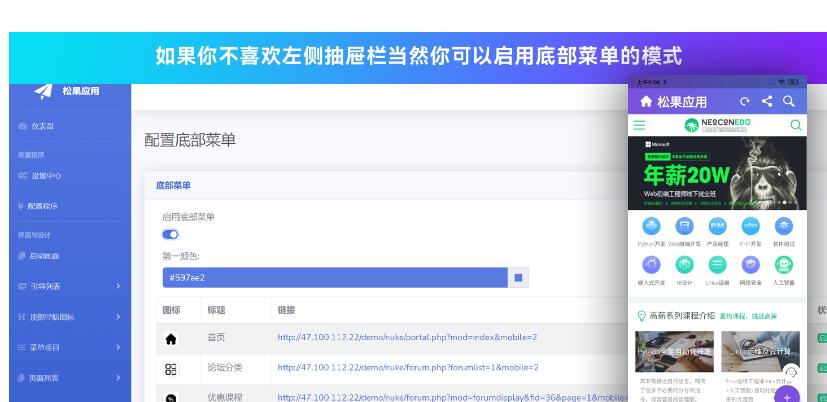The image size is (827, 402).
Task: Toggle the 启用底部菜单 switch
Action: point(170,234)
